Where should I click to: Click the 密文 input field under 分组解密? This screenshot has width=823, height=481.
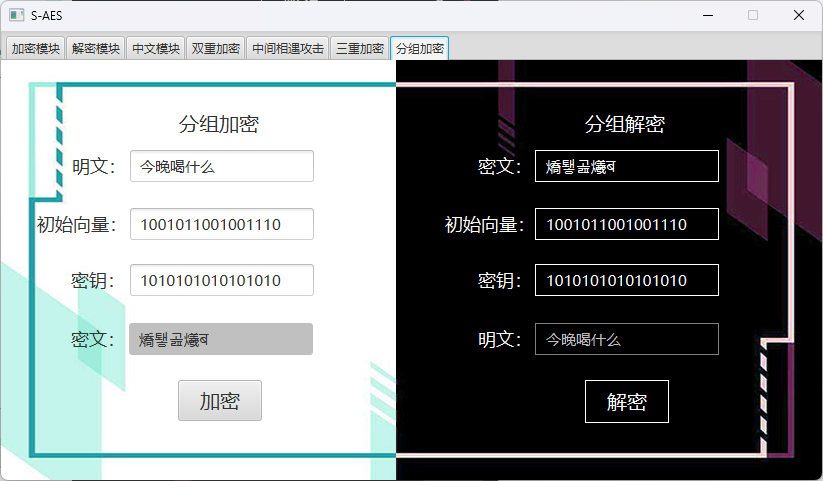click(626, 166)
